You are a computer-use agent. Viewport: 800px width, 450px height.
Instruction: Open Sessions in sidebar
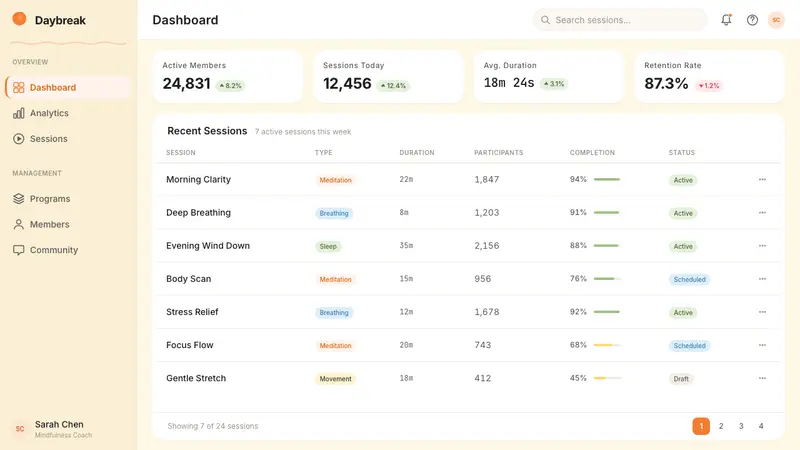tap(68, 138)
